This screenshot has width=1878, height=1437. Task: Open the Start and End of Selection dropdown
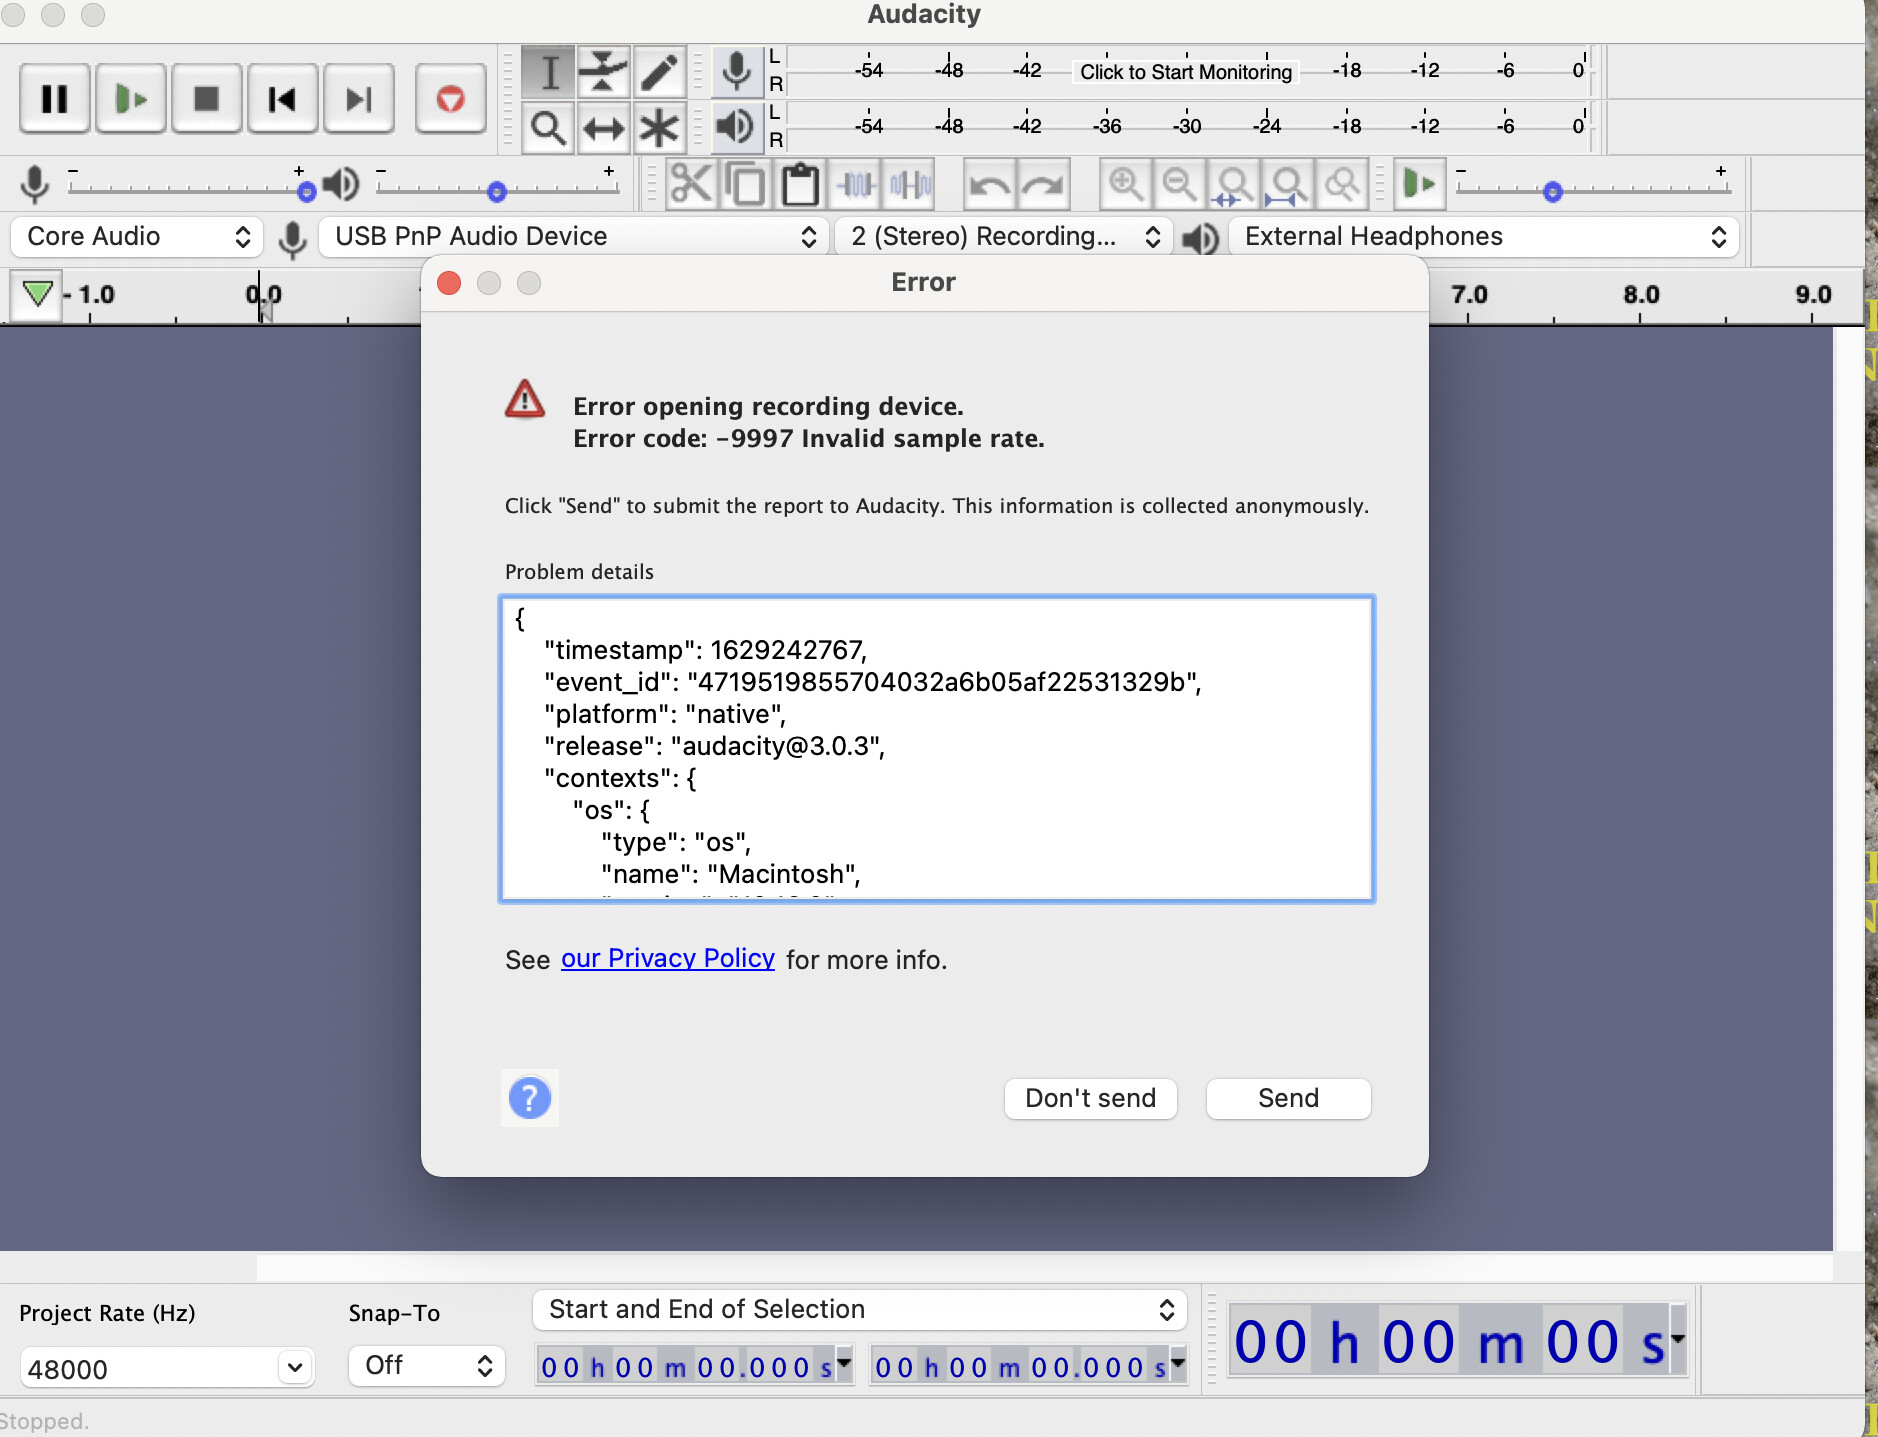[860, 1310]
